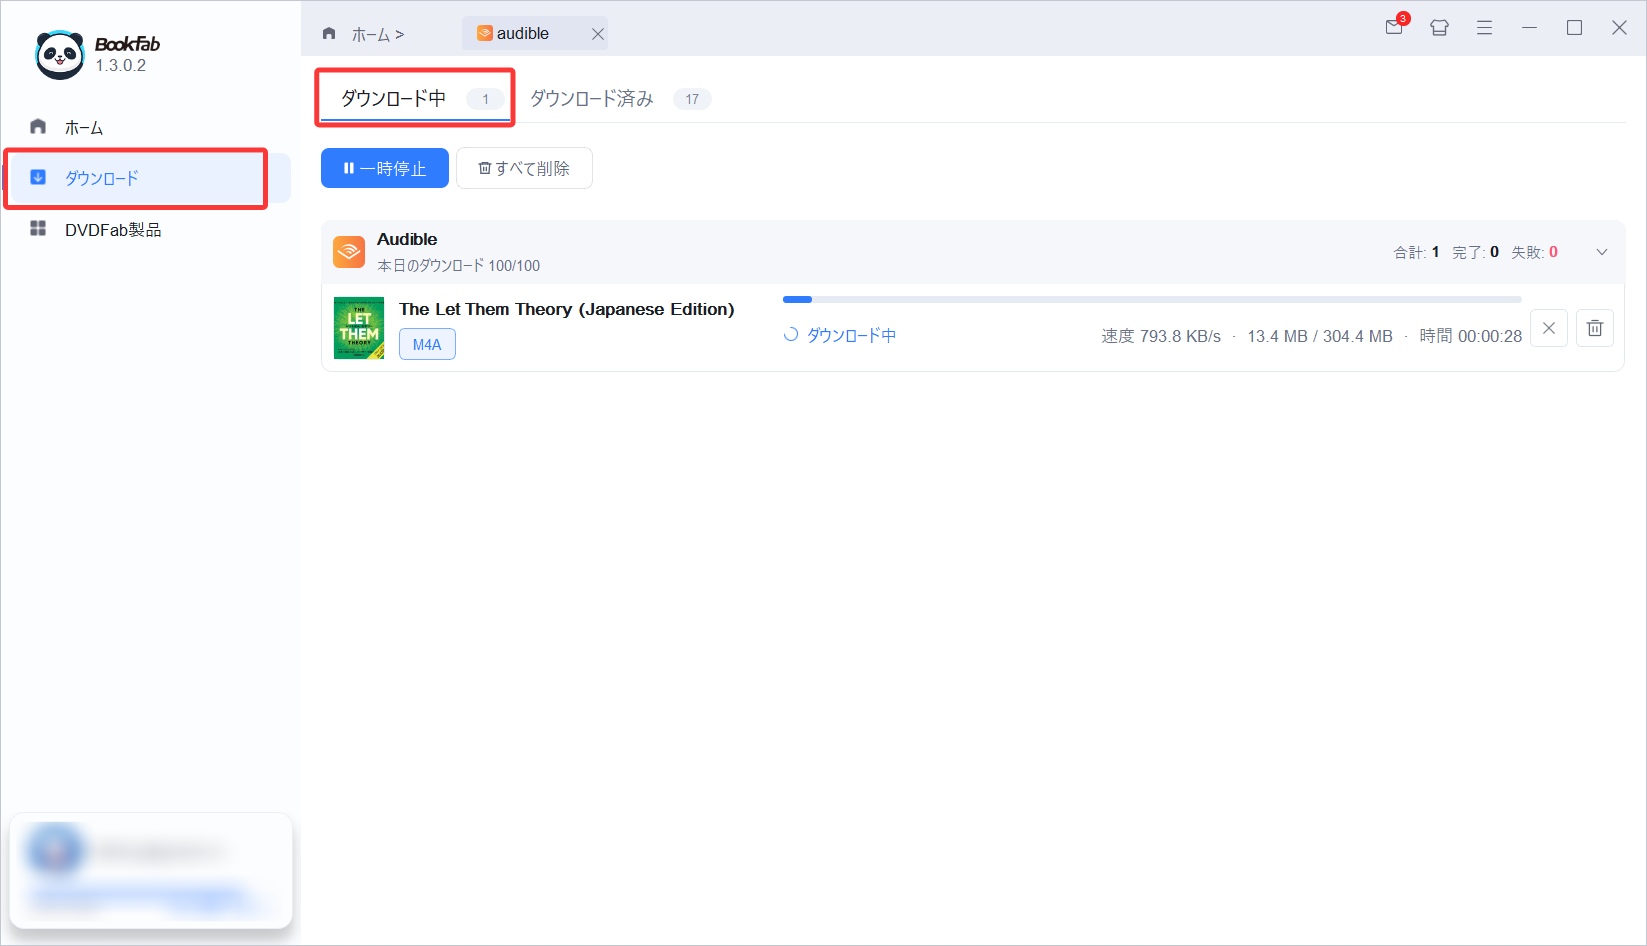Click the Audible service logo icon

(349, 252)
